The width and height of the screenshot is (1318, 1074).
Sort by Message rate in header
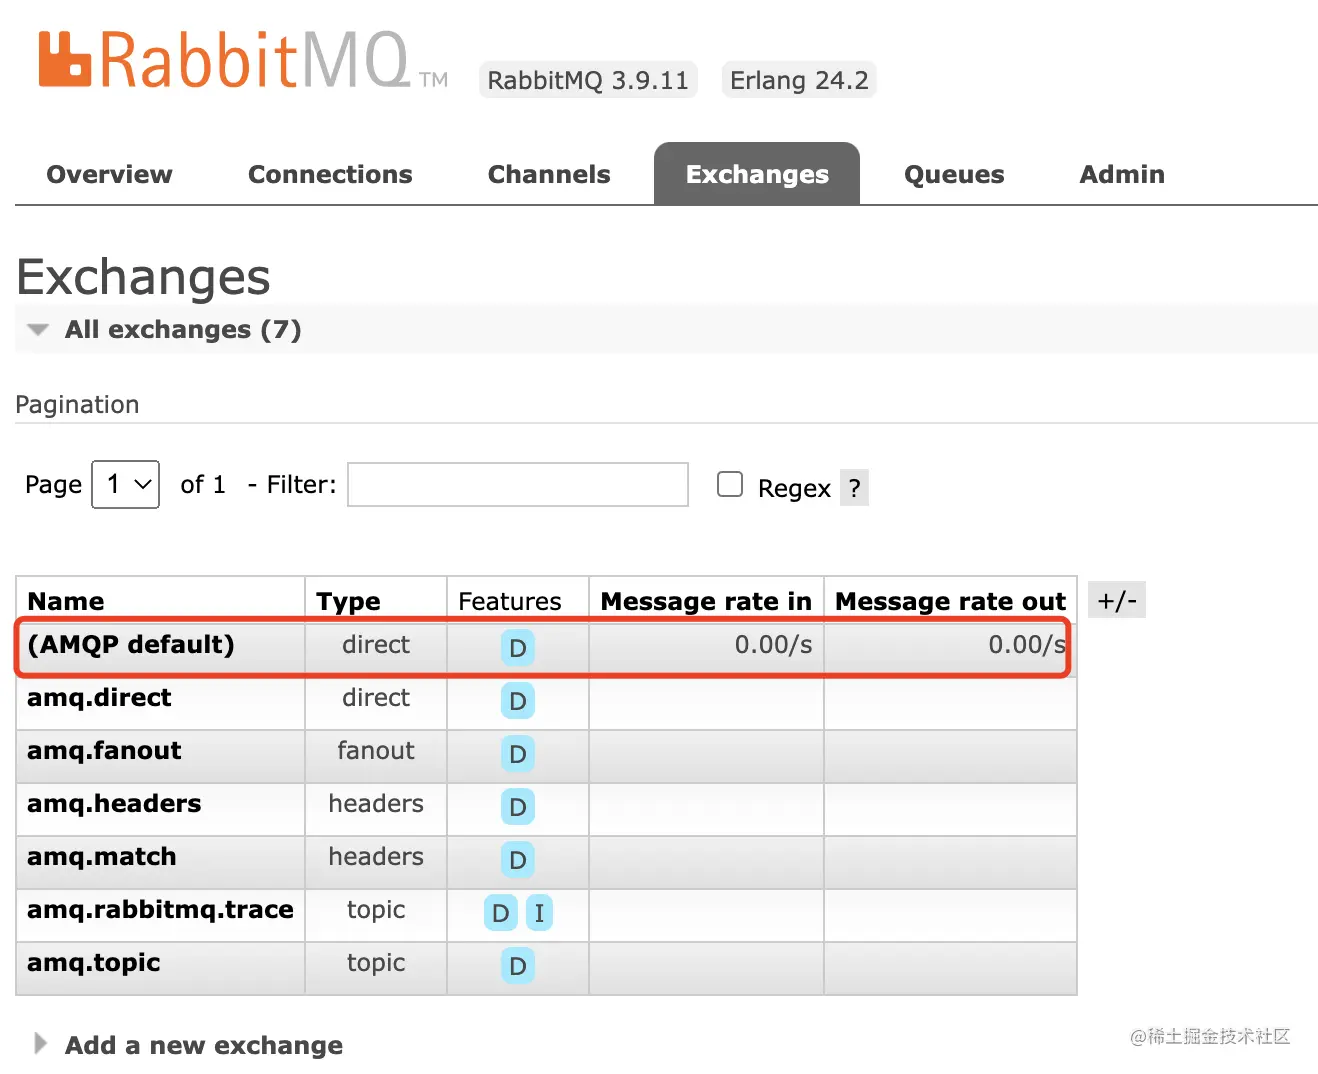coord(706,601)
